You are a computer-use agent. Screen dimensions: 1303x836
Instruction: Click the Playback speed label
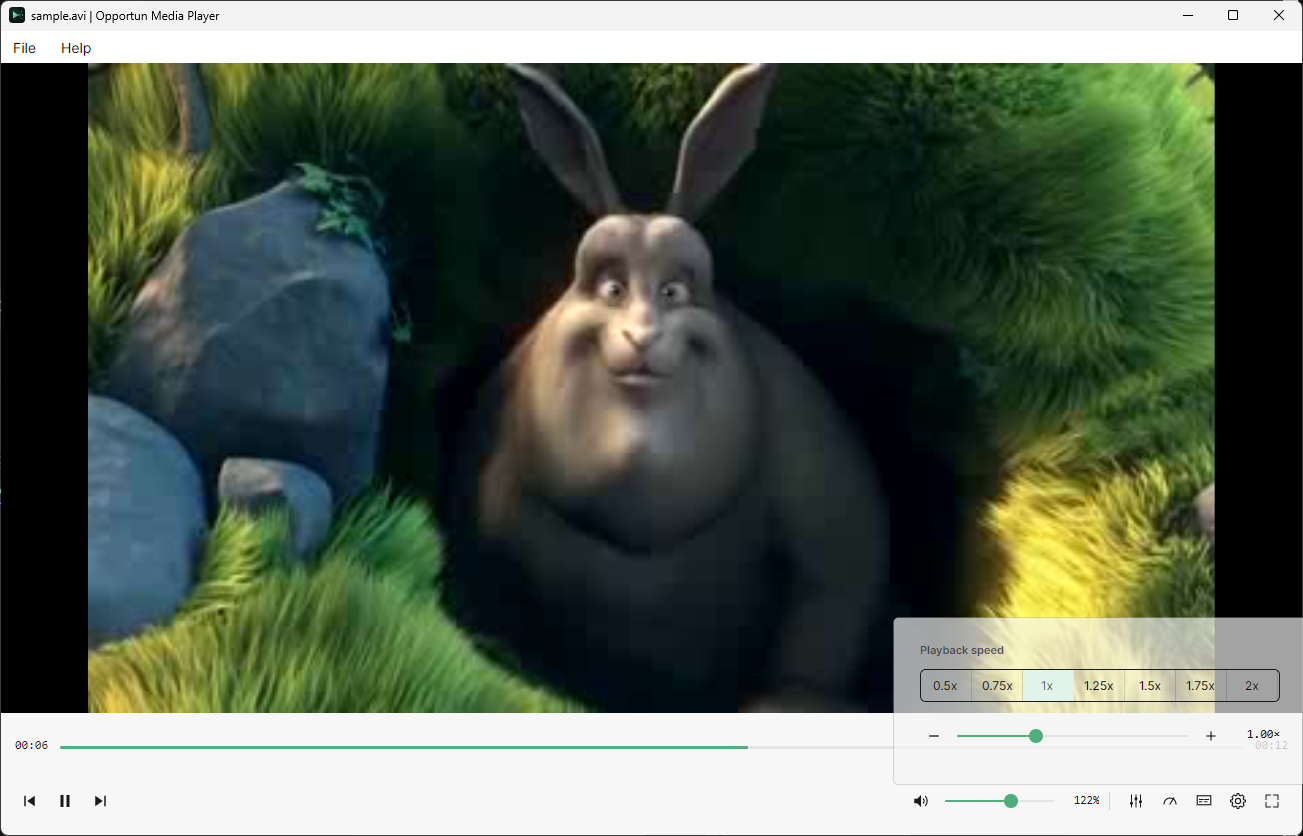coord(962,650)
